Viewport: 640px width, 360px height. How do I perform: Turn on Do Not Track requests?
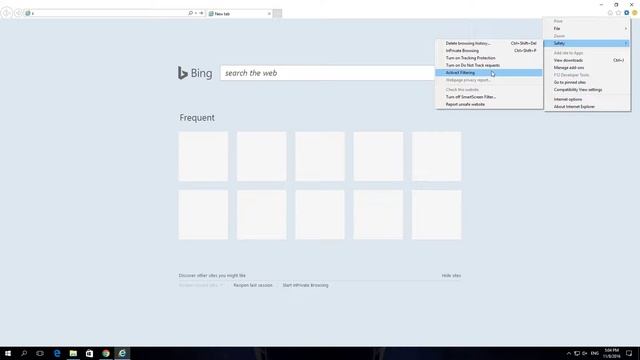click(x=489, y=65)
